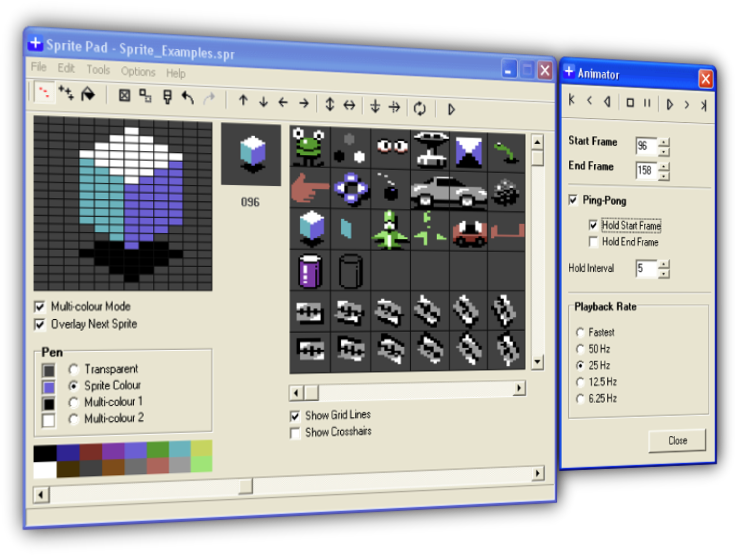Toggle Overlay Next Sprite checkbox
The height and width of the screenshot is (555, 735).
[40, 324]
